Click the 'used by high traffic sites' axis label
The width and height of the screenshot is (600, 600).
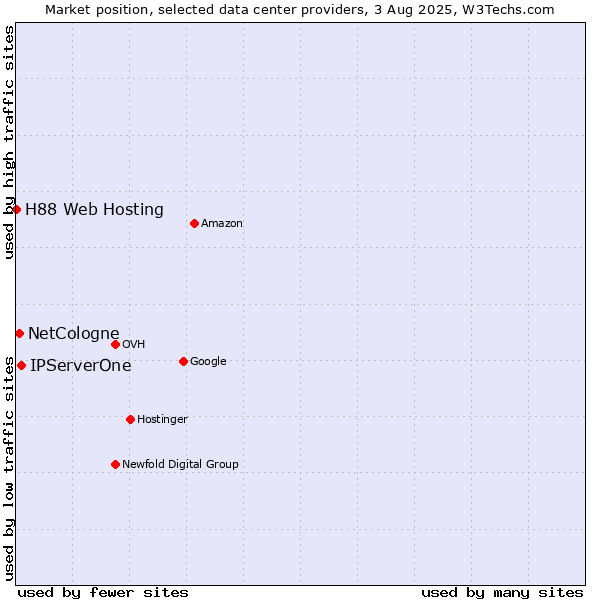pos(8,142)
